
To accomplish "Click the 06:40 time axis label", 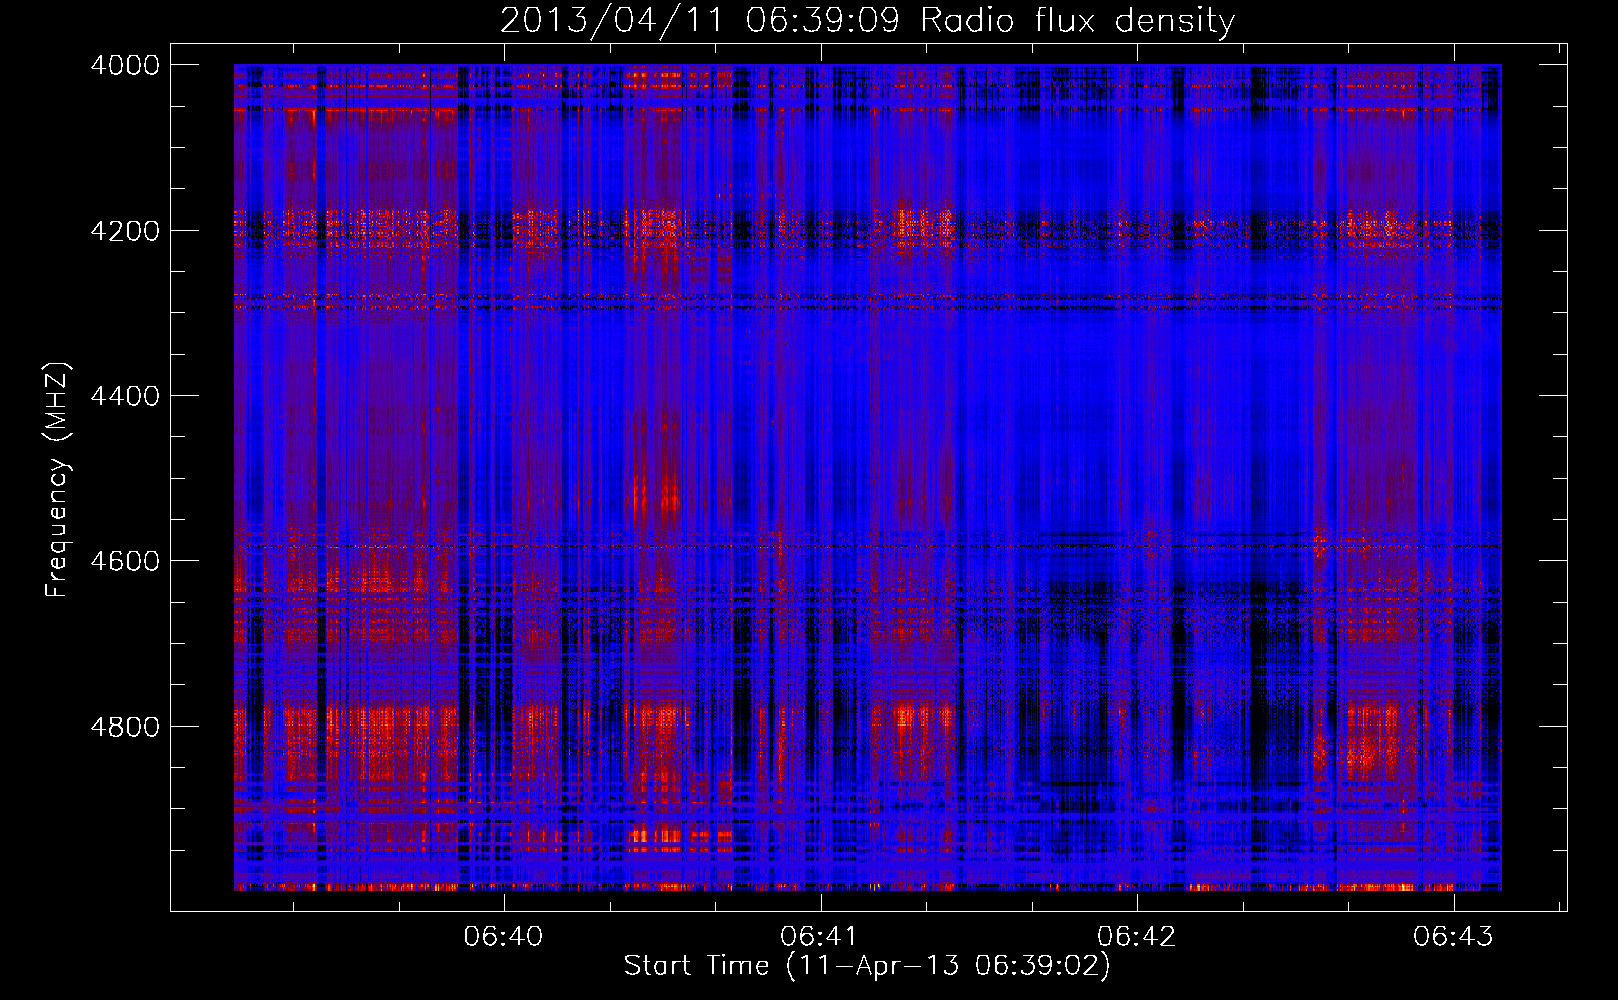I will tap(503, 936).
